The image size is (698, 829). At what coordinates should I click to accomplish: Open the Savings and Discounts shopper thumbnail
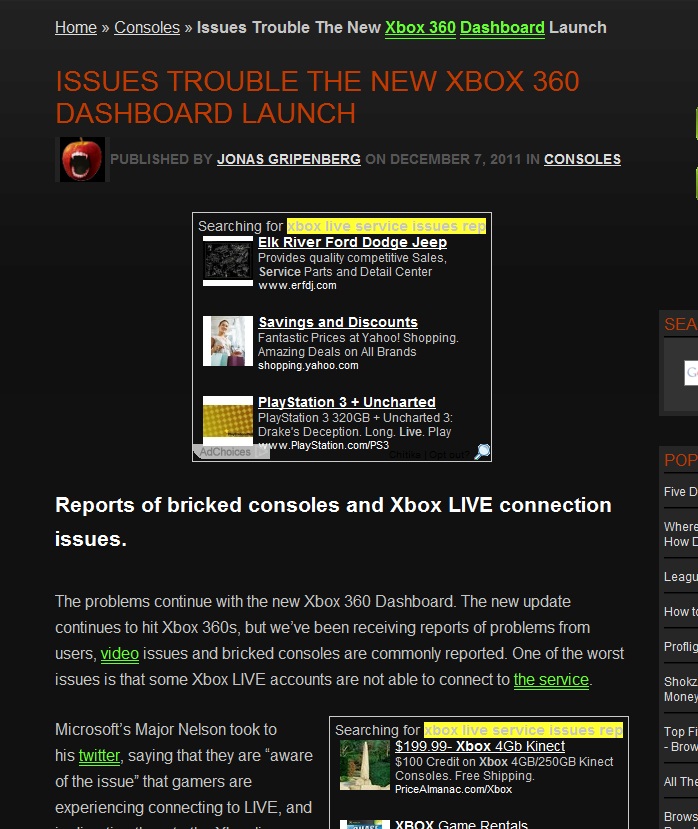[x=228, y=341]
